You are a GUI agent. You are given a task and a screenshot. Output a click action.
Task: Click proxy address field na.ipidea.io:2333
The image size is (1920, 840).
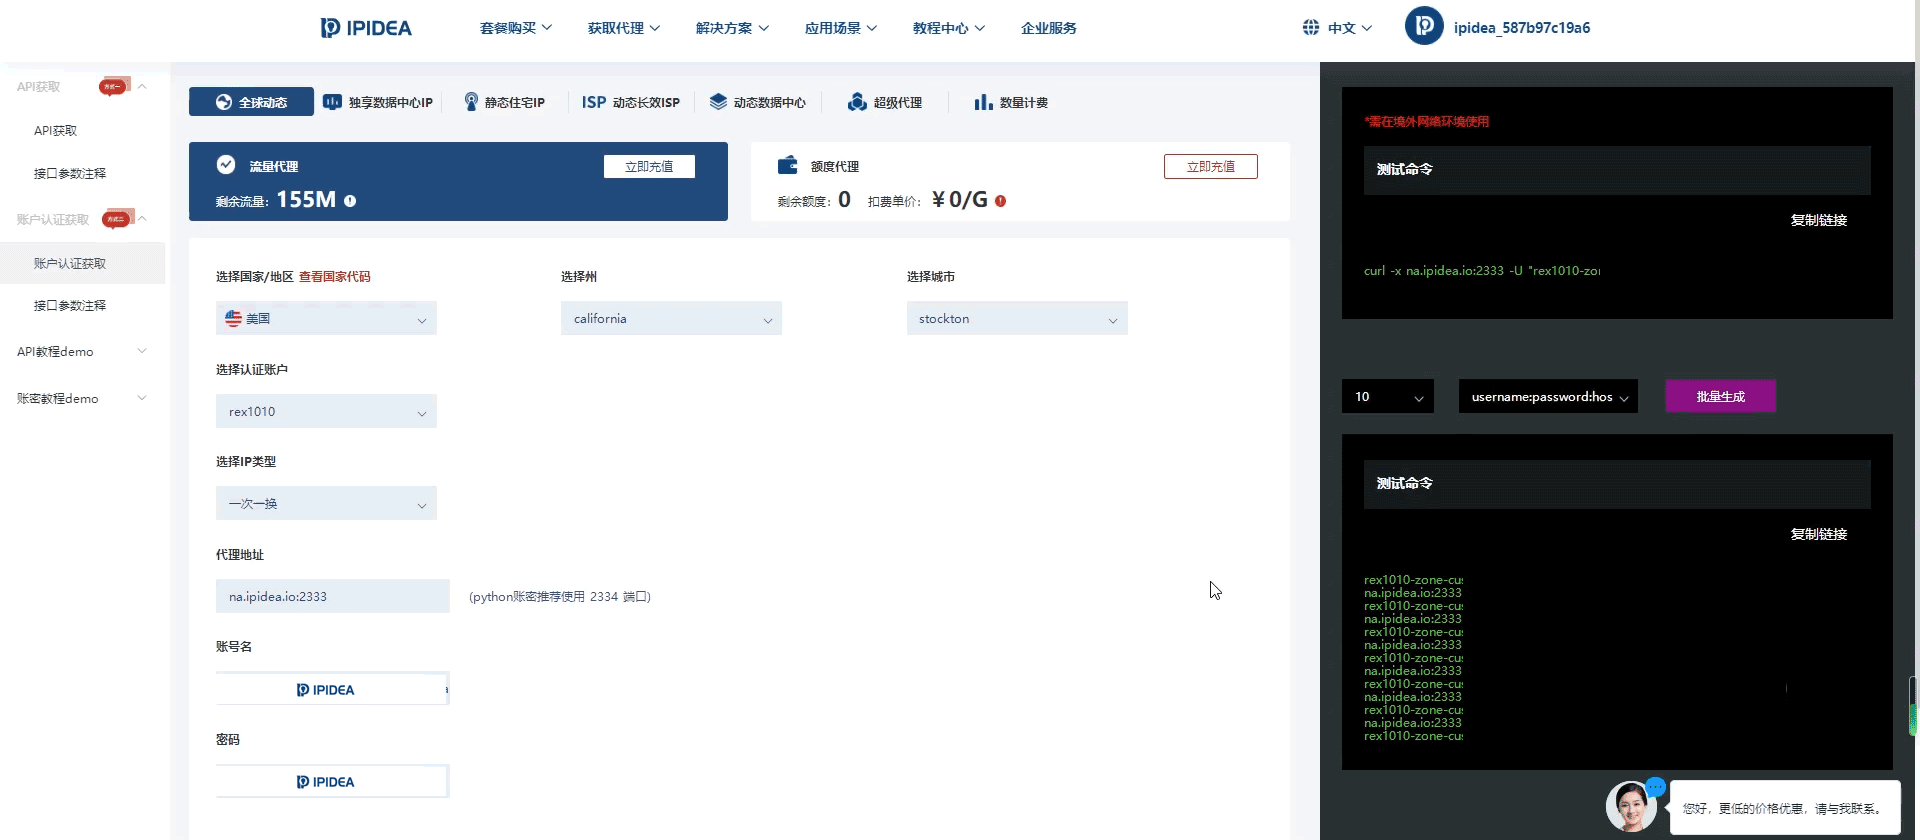(333, 596)
